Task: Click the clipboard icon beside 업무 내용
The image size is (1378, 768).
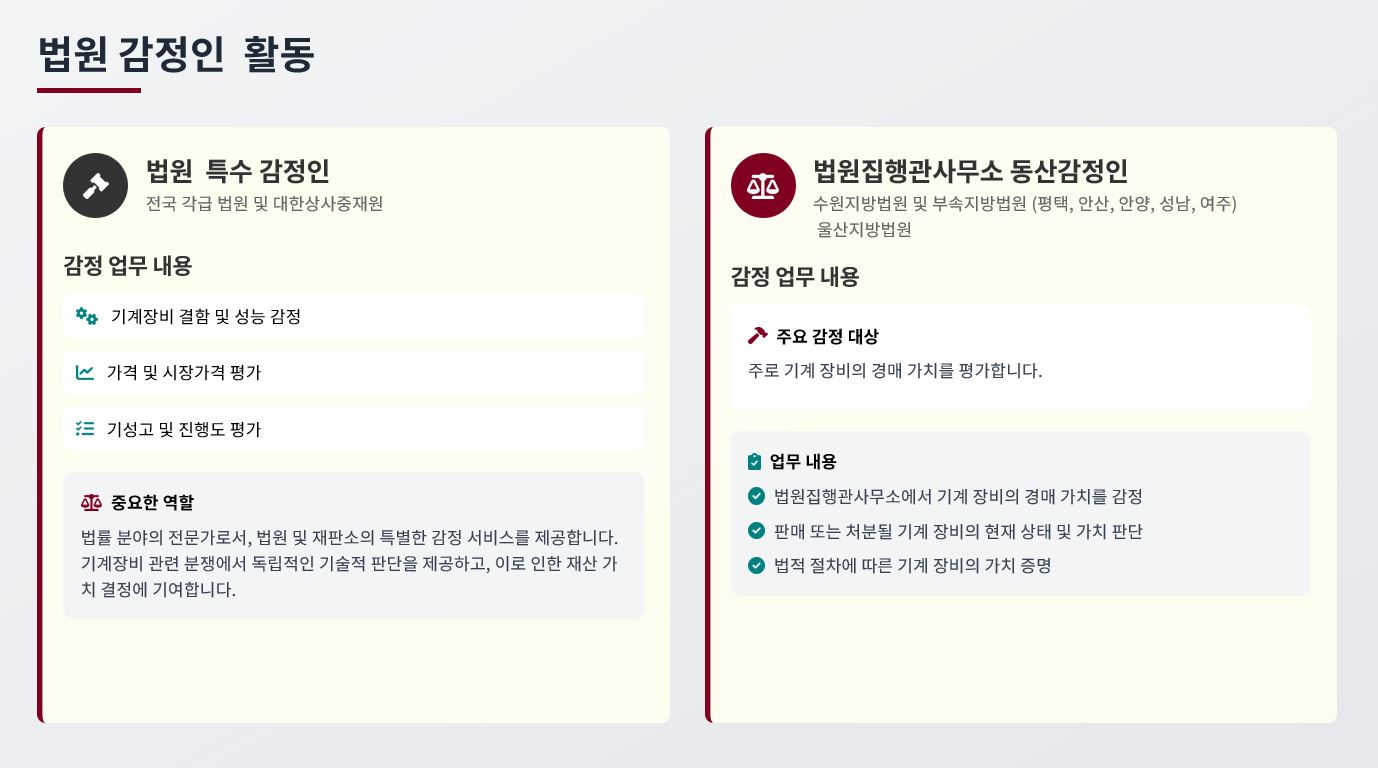Action: (755, 462)
